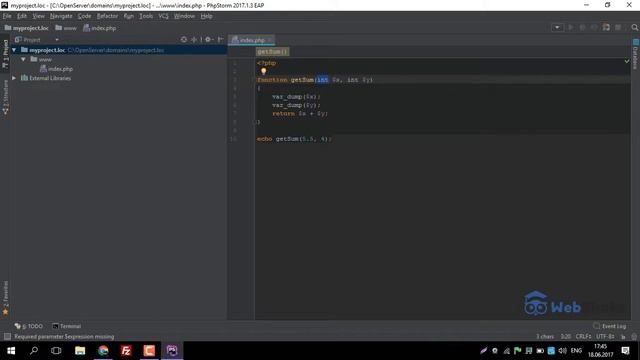This screenshot has height=360, width=640.
Task: Open the Run menu
Action: click(x=129, y=16)
